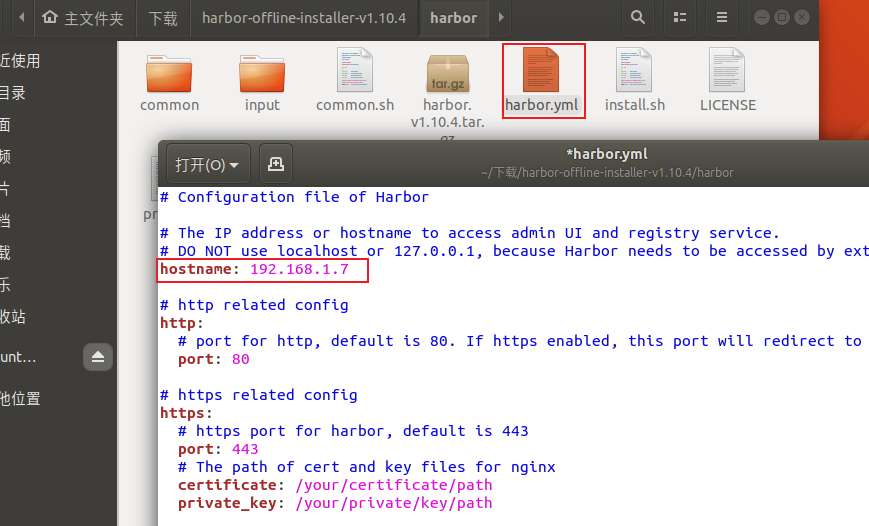Click the eject button in sidebar
Viewport: 869px width, 526px height.
pyautogui.click(x=98, y=356)
